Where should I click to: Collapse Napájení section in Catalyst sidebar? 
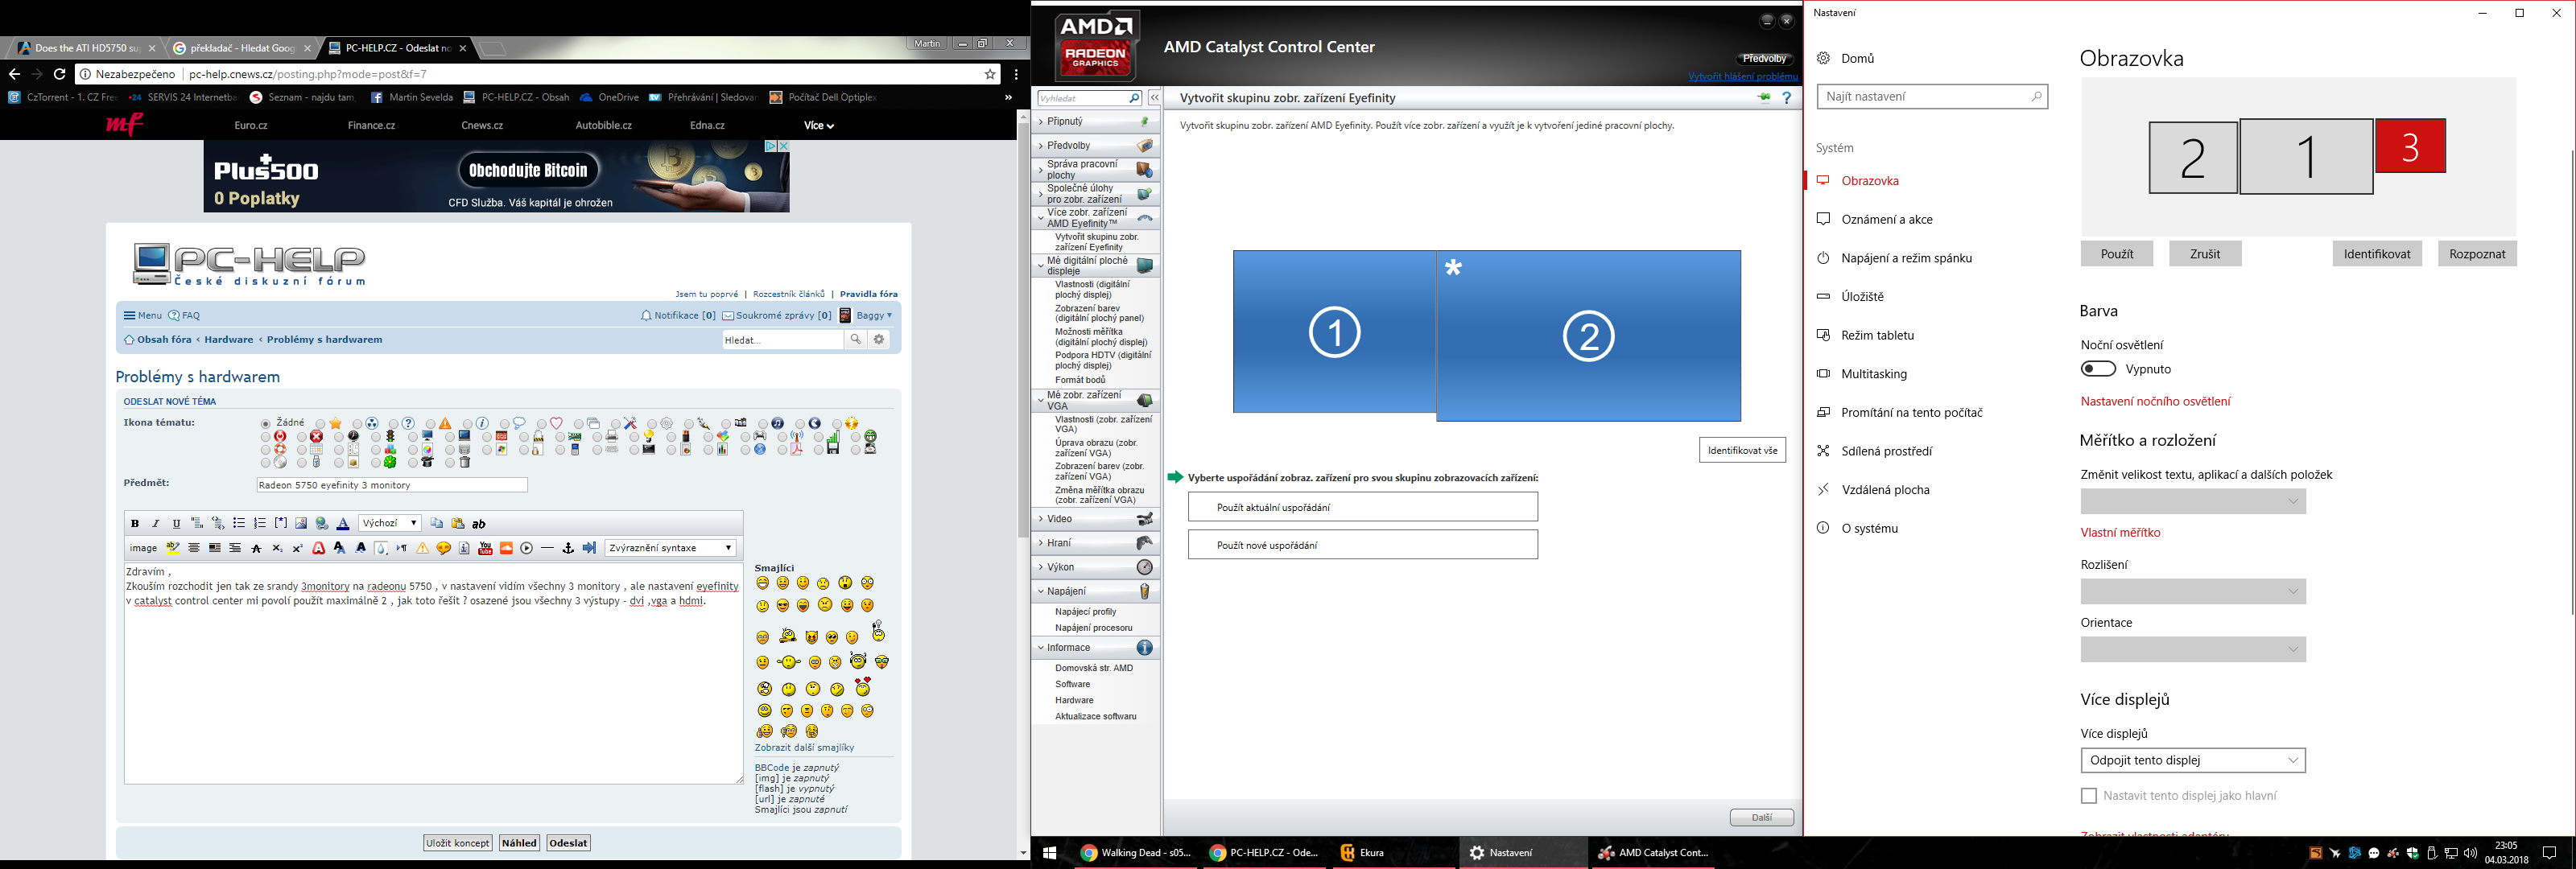click(x=1096, y=591)
